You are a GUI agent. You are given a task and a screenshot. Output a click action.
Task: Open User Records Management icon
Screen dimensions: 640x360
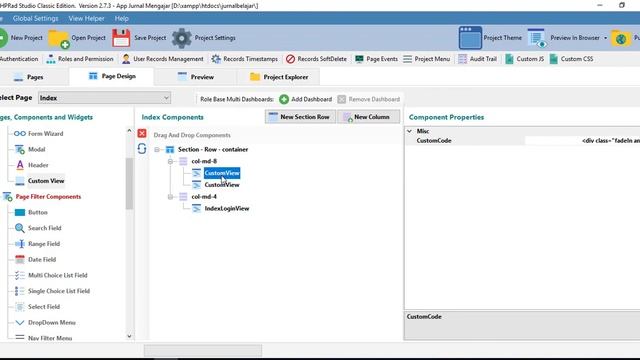click(x=126, y=59)
